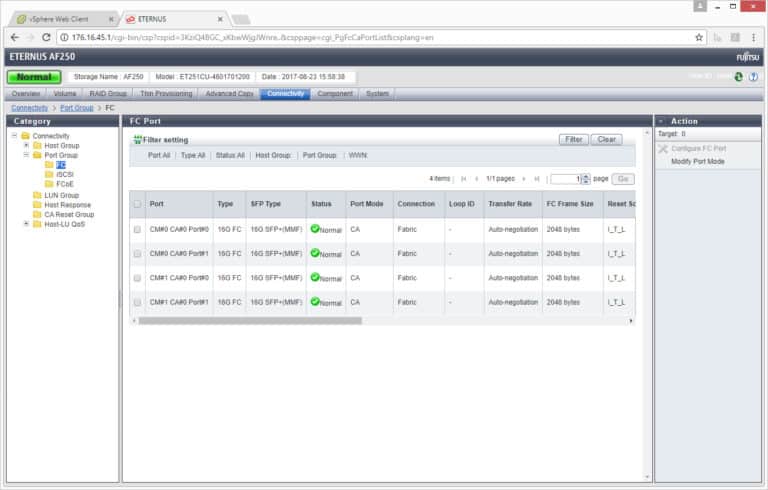Click the table scrollbar right arrow
The image size is (768, 490).
pyautogui.click(x=631, y=321)
